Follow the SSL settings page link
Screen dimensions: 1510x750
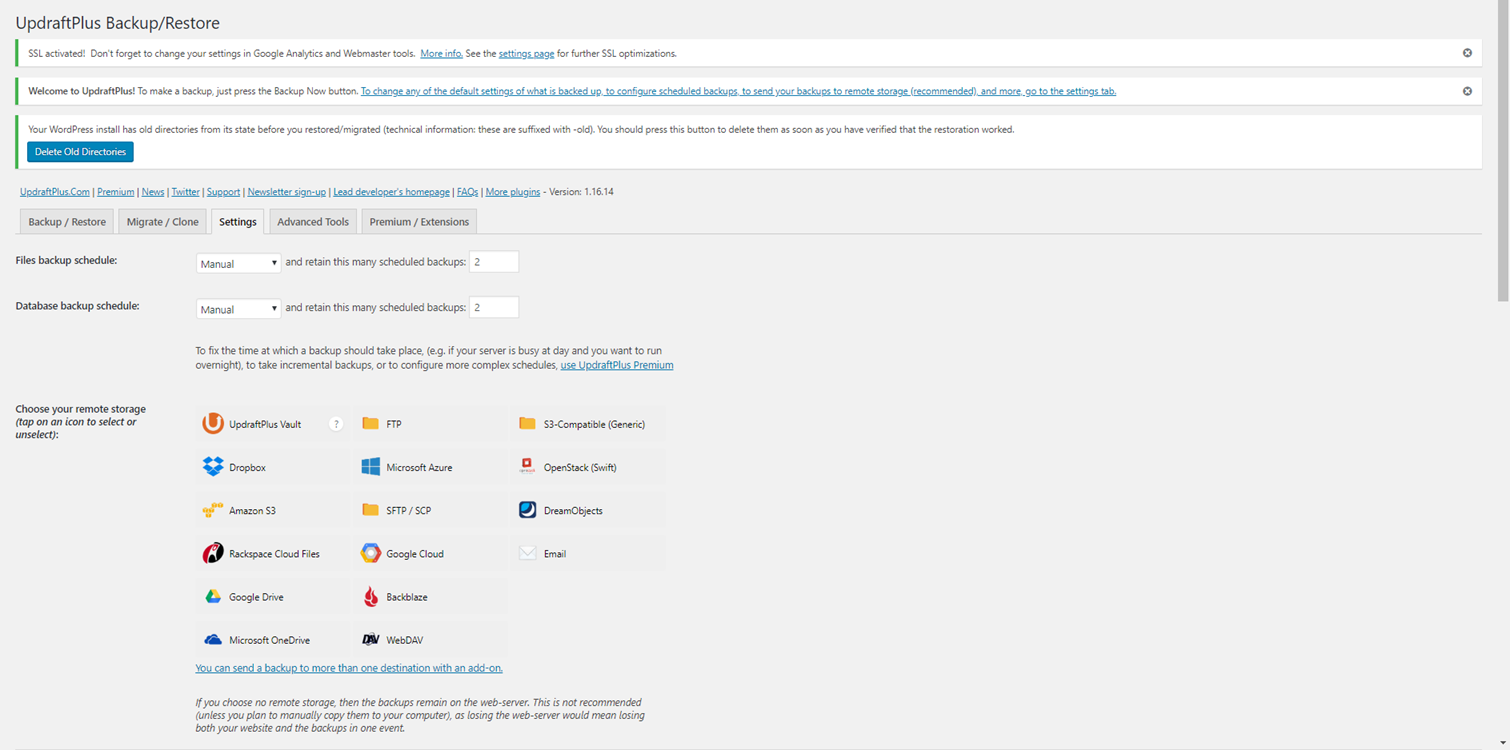point(526,53)
